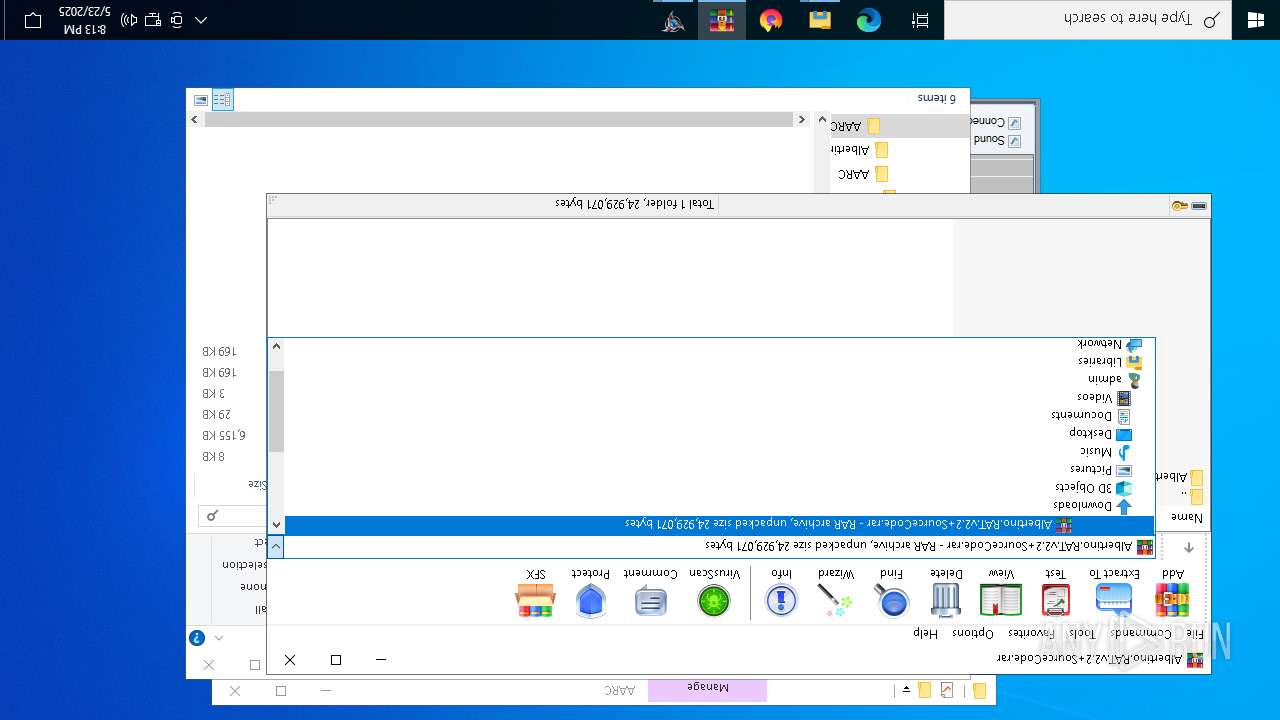Open the volume control in system tray
The image size is (1280, 720).
click(x=130, y=20)
